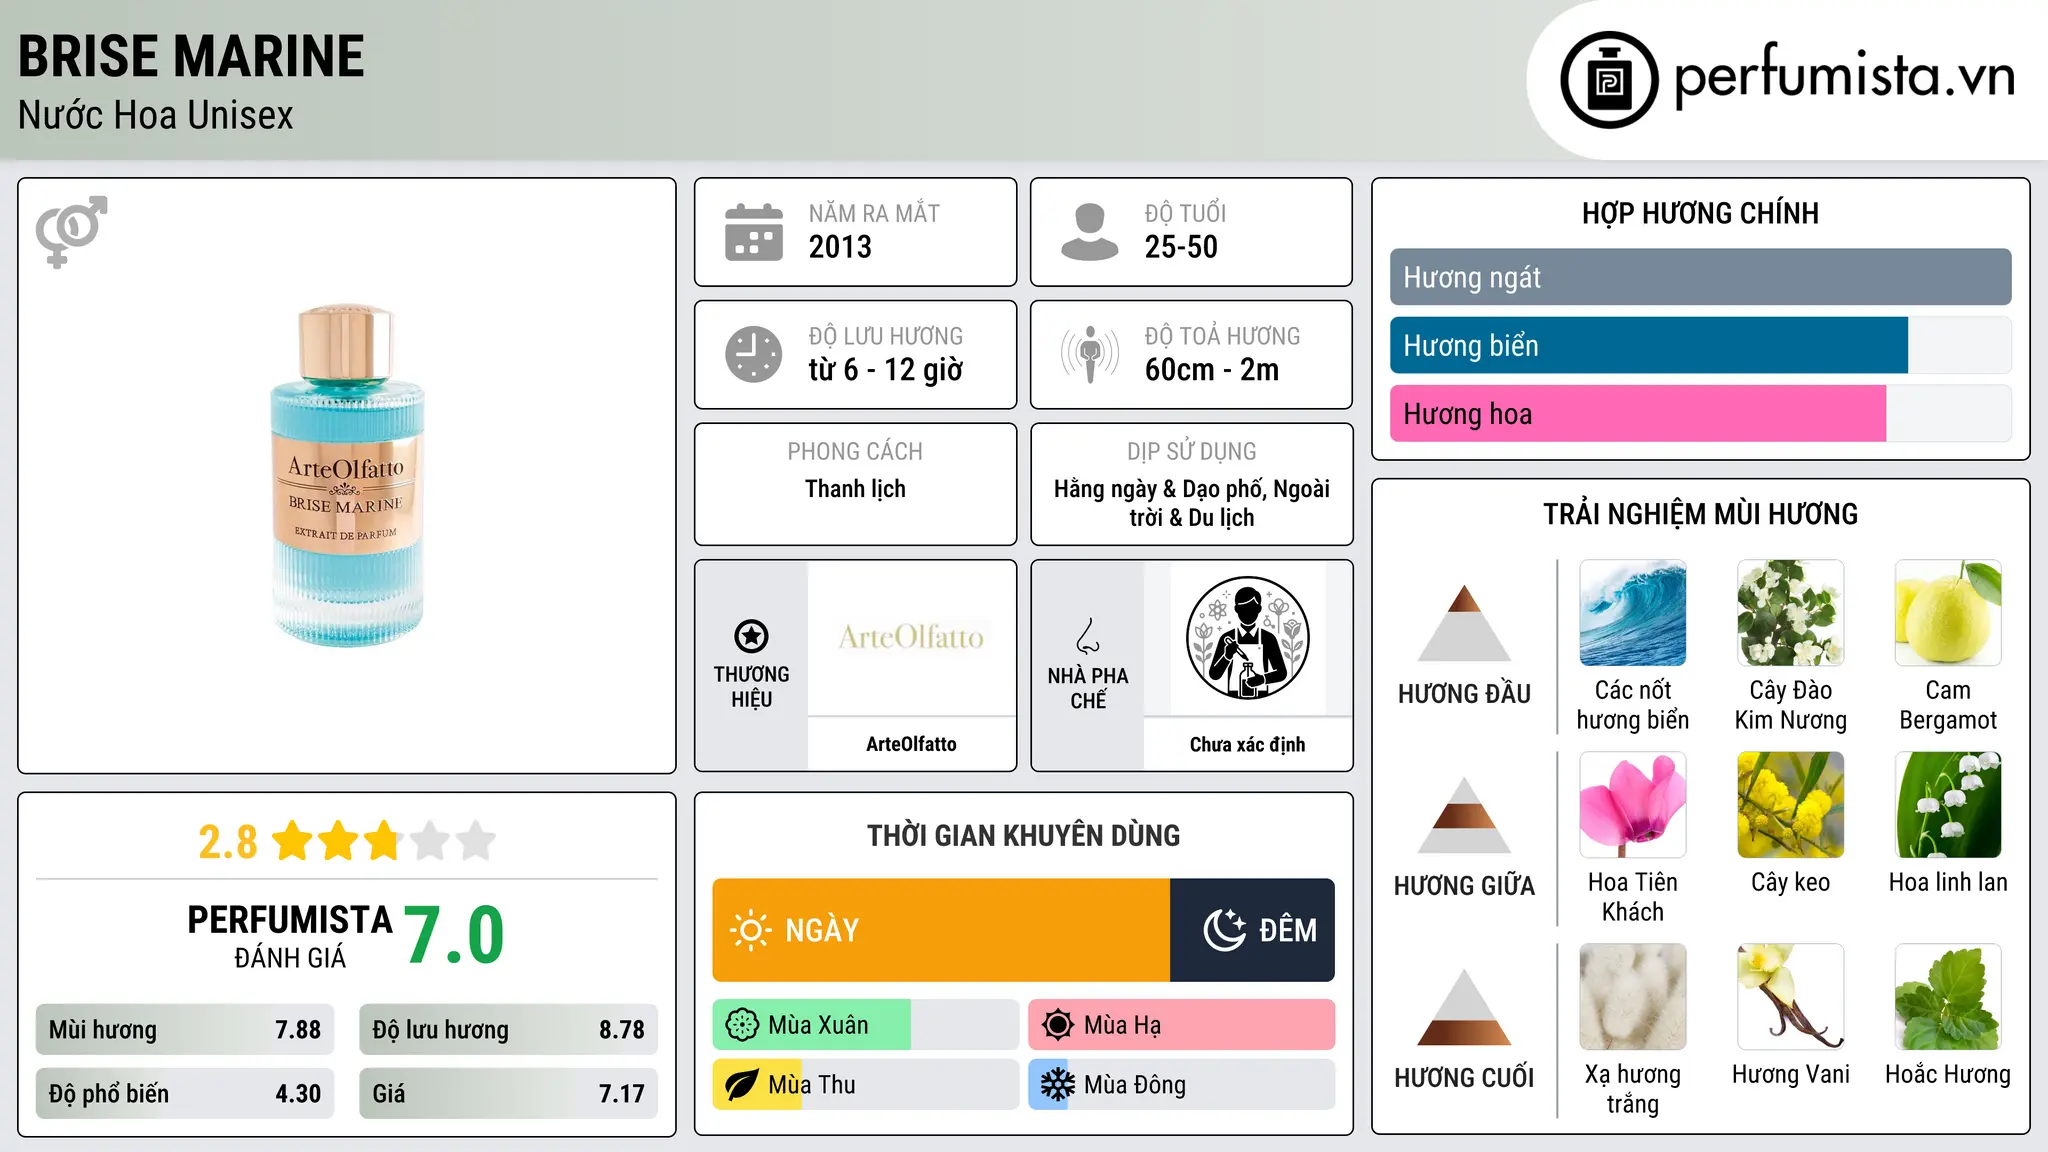Click the THỜI GIAN KHUYÊN DÙNG heading
Viewport: 2048px width, 1152px height.
pos(1023,835)
